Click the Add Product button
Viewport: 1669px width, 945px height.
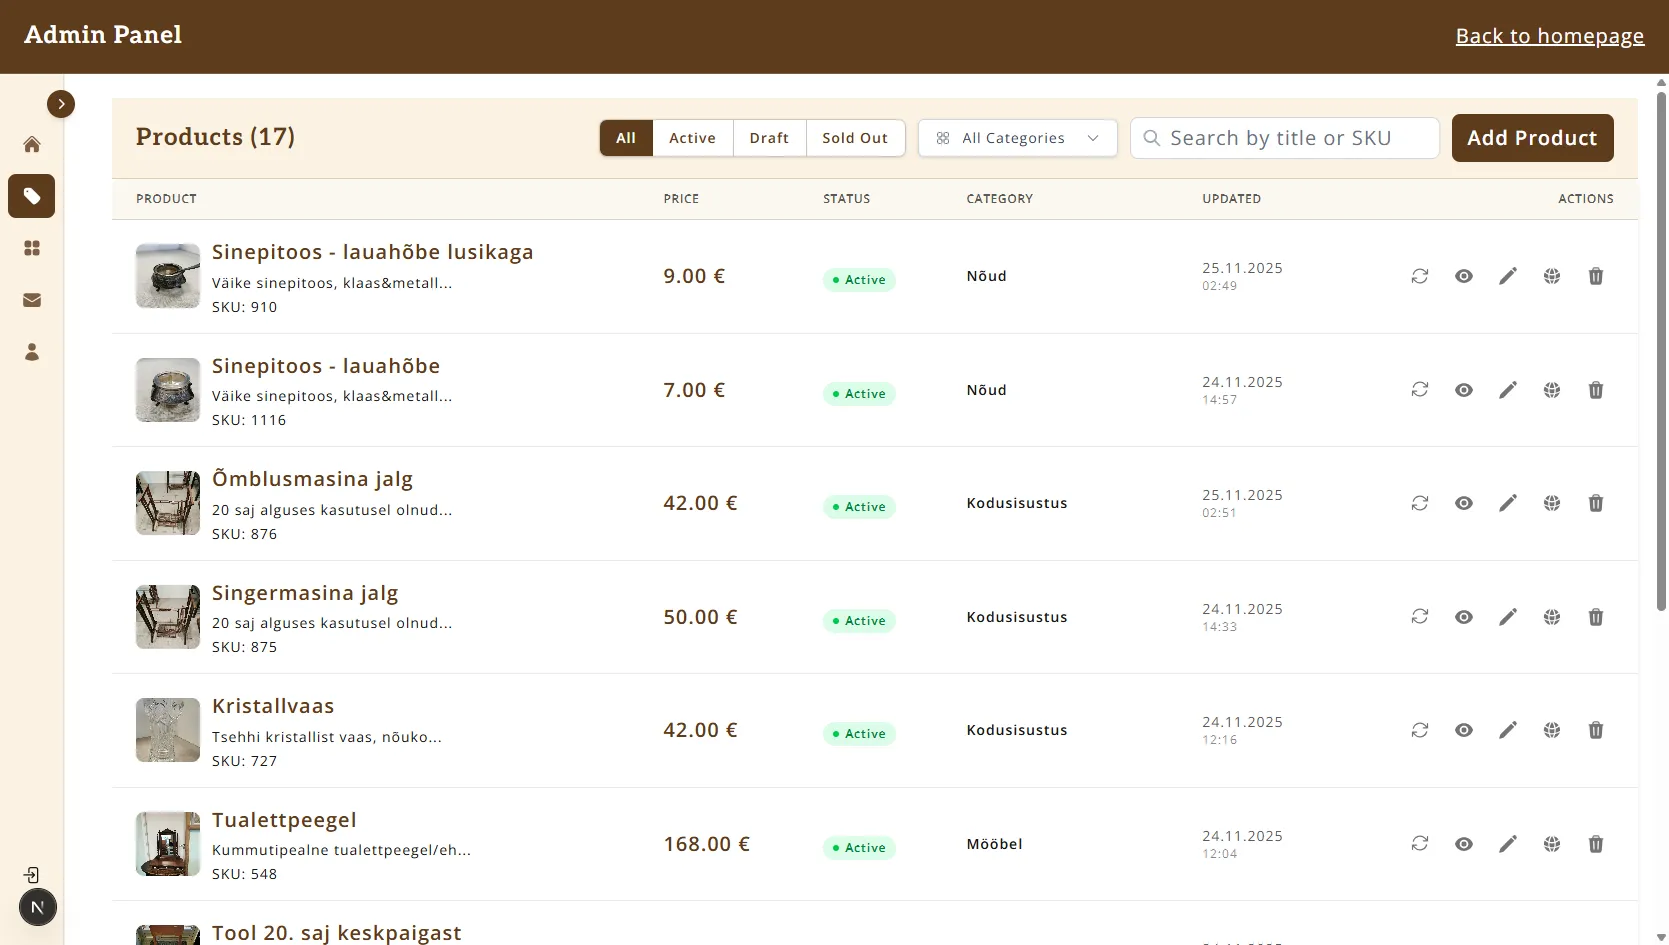pos(1532,138)
